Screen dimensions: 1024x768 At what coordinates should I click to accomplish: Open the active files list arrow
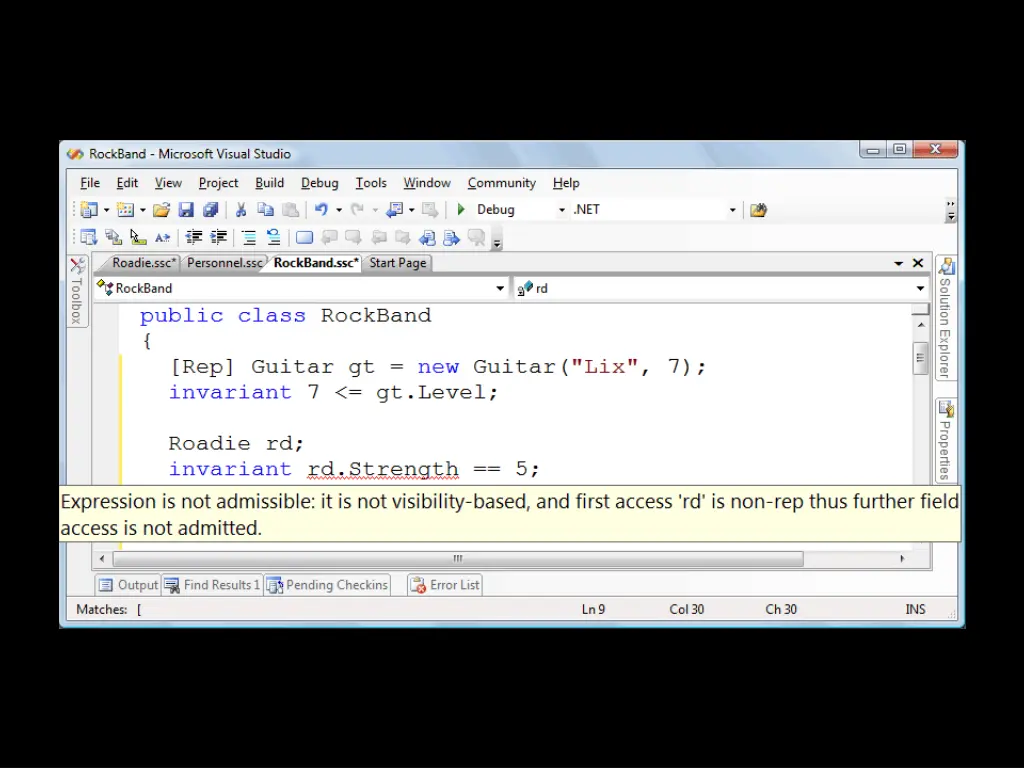[899, 263]
